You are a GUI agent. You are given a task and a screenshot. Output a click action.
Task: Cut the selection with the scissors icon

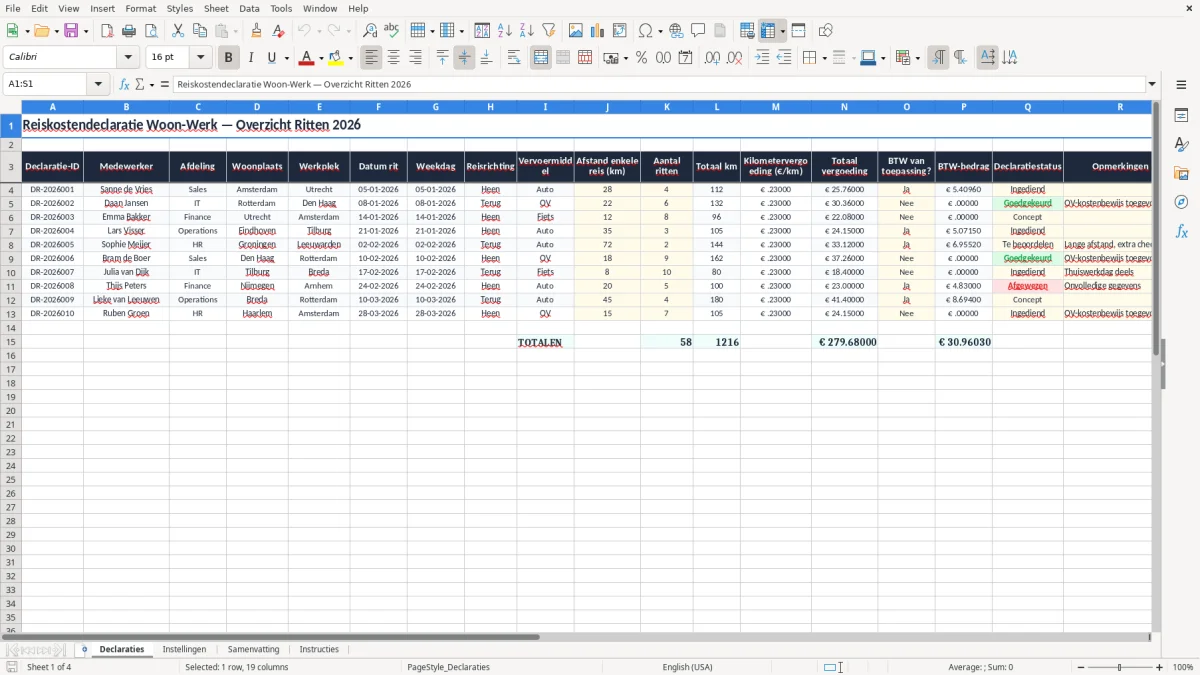coord(178,31)
